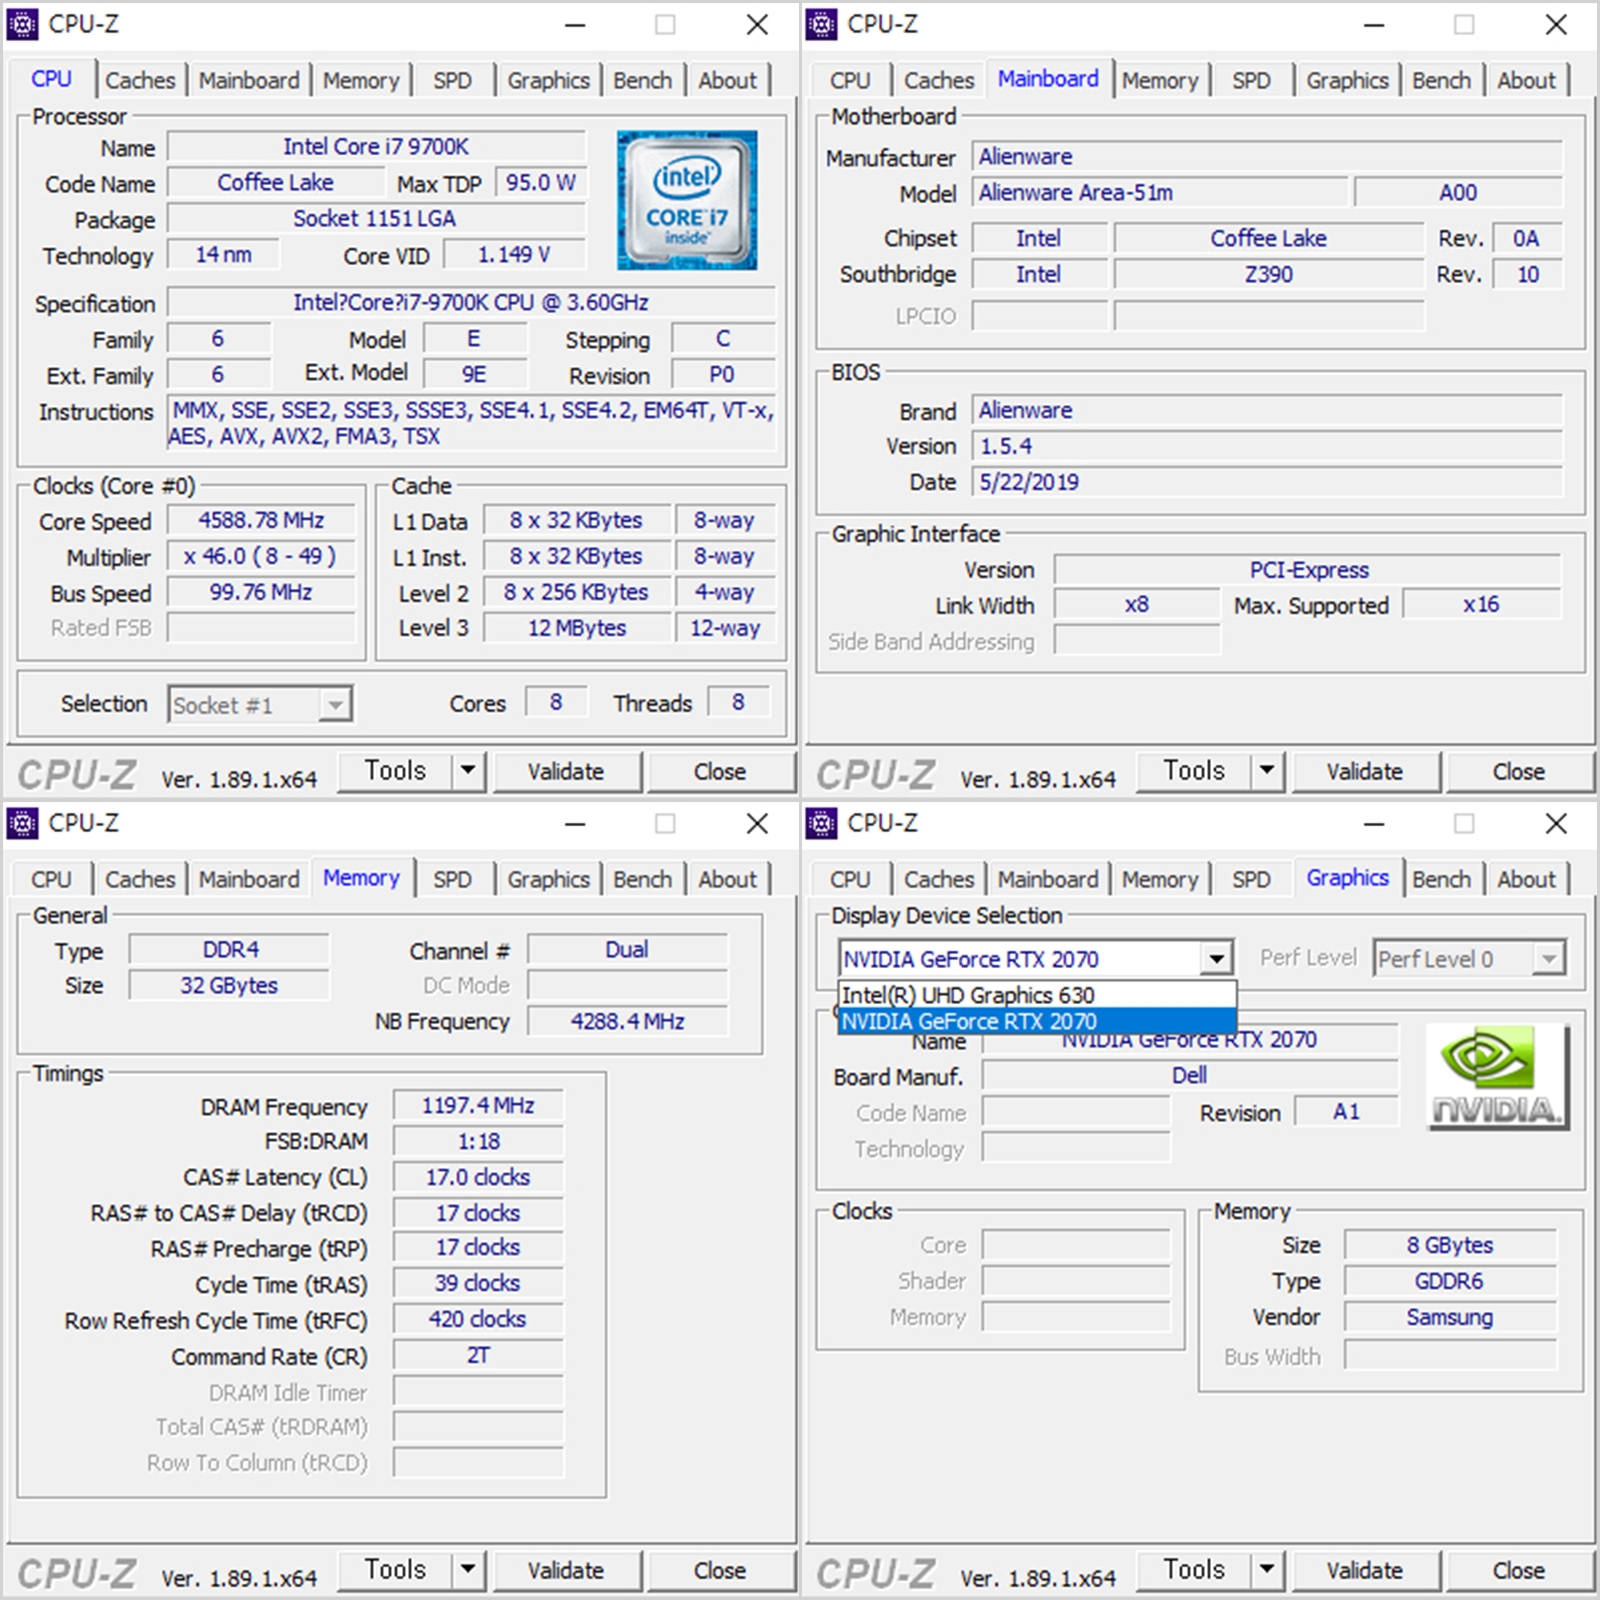1600x1600 pixels.
Task: Open the Tools dropdown arrow in the Motherboard window
Action: [x=1267, y=771]
